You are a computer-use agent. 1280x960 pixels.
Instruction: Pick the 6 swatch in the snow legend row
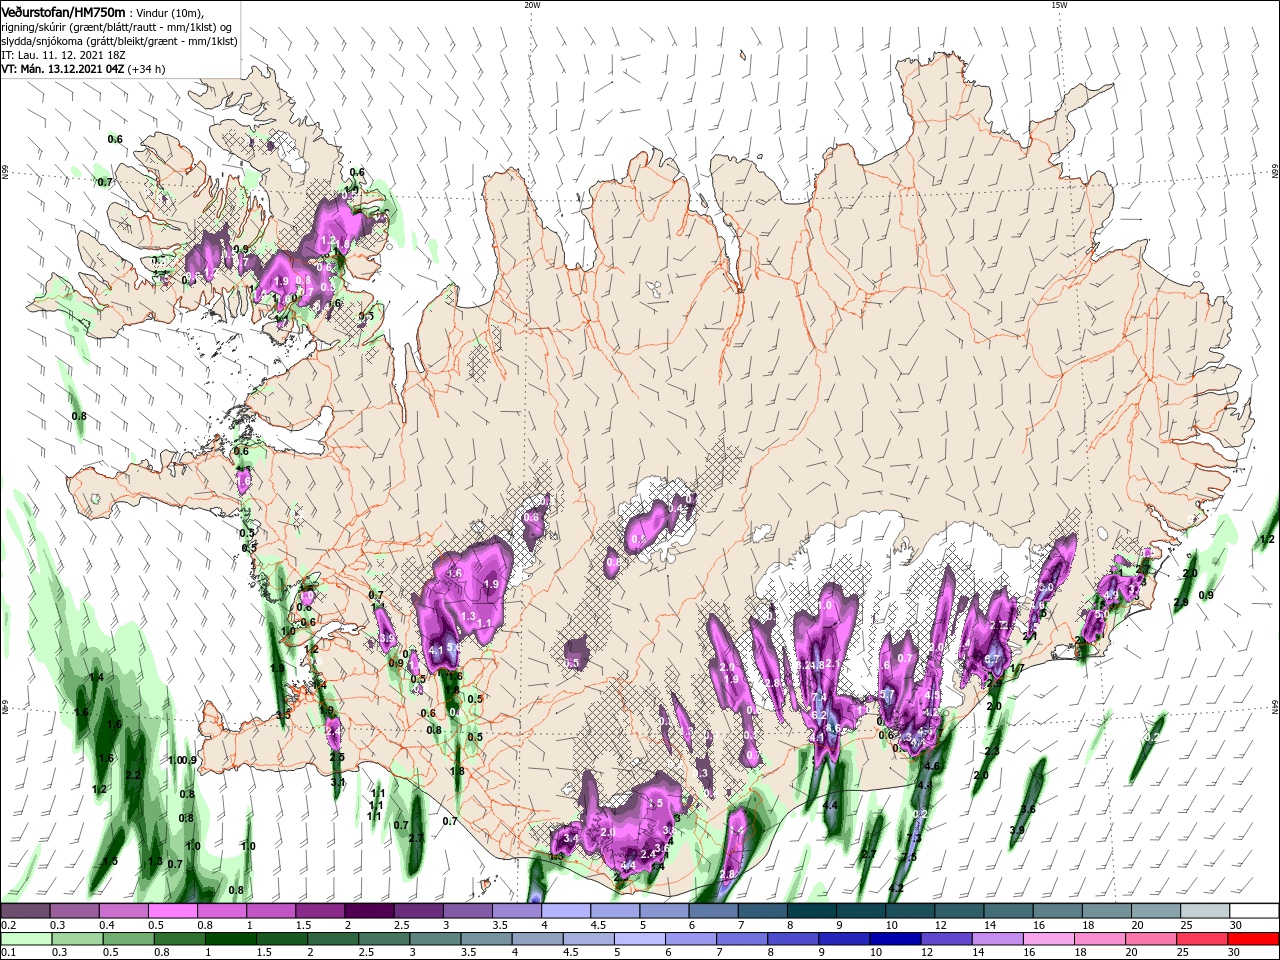click(x=713, y=911)
